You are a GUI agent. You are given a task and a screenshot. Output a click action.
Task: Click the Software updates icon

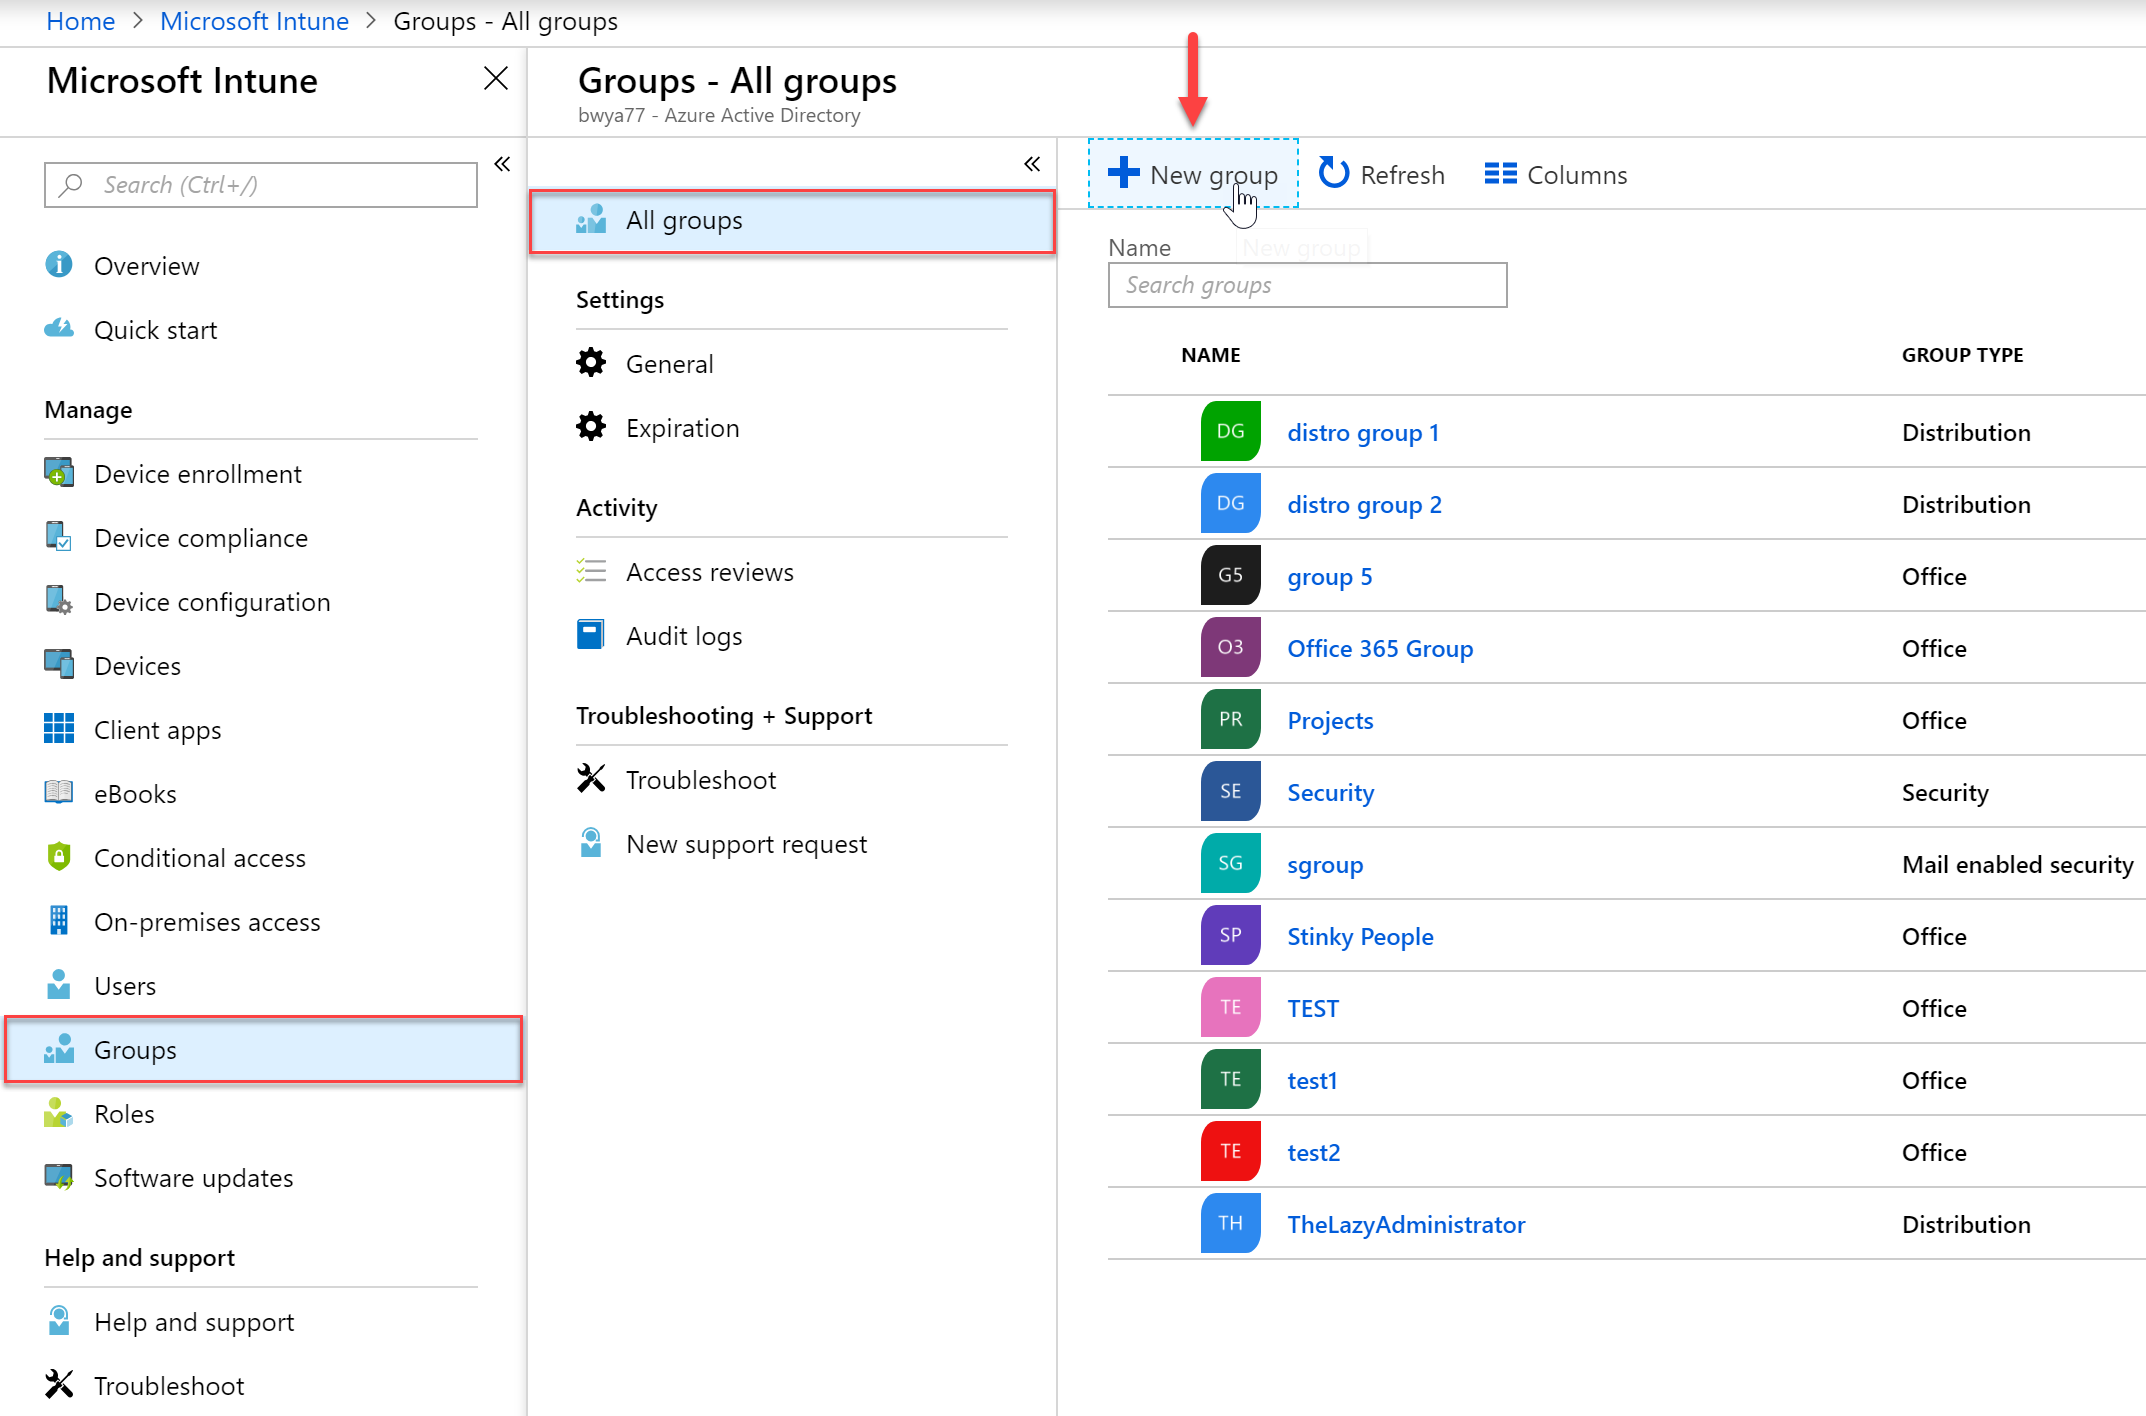59,1176
